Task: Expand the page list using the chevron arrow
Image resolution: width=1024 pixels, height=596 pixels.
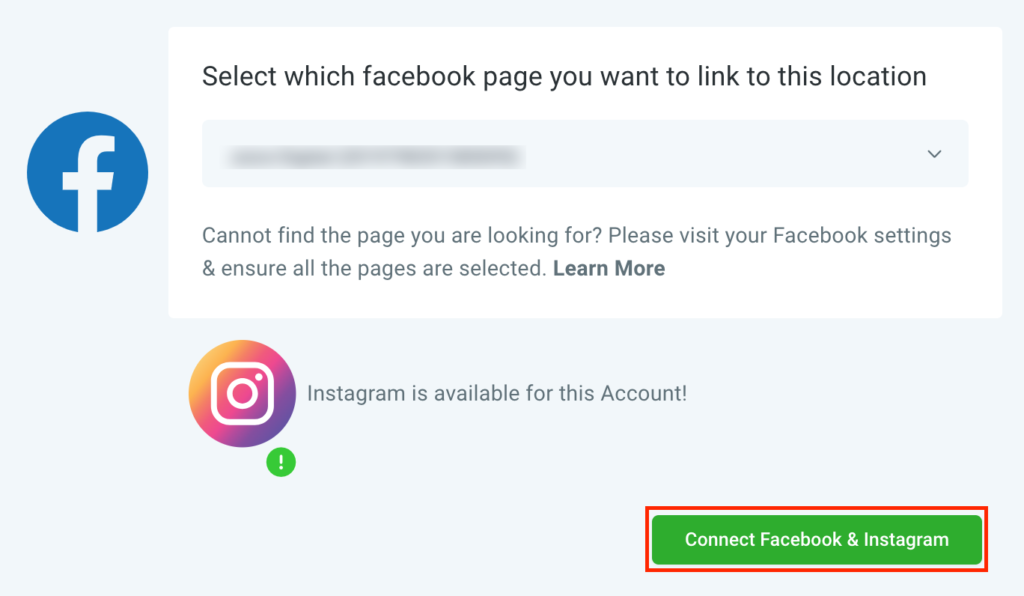Action: coord(935,154)
